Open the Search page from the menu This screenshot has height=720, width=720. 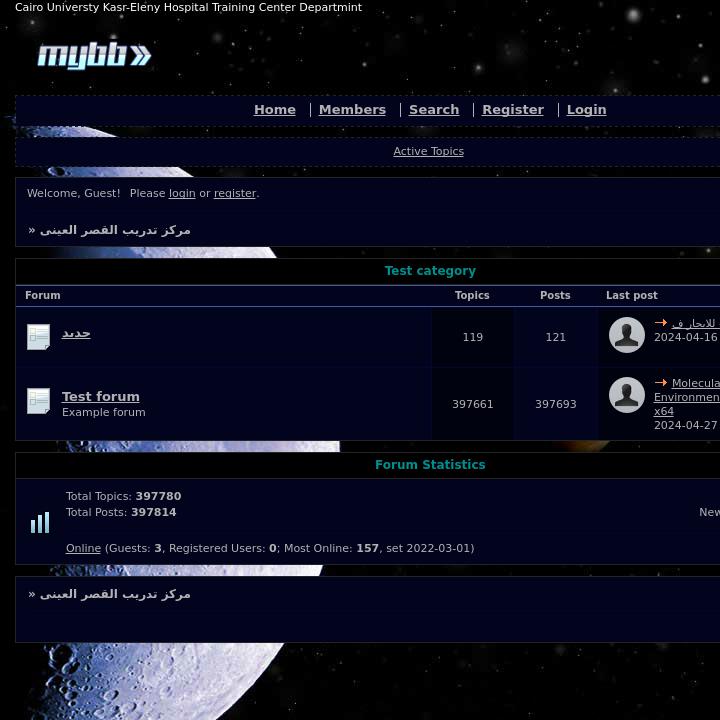click(x=434, y=110)
